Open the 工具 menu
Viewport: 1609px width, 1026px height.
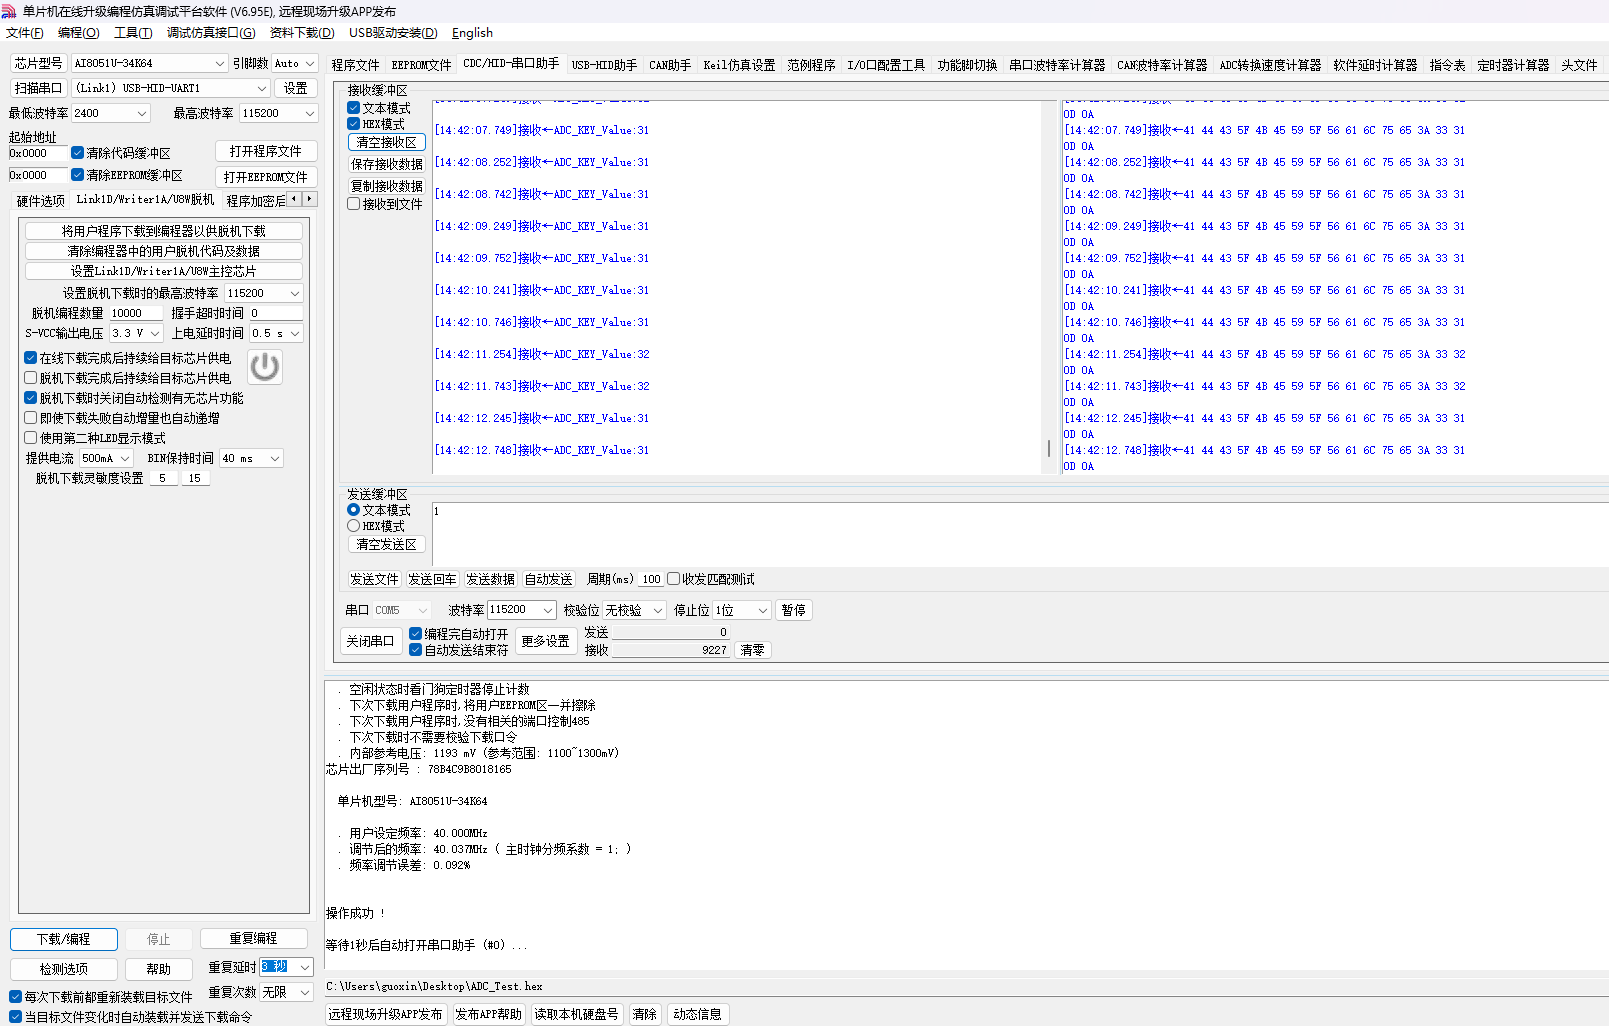[132, 33]
